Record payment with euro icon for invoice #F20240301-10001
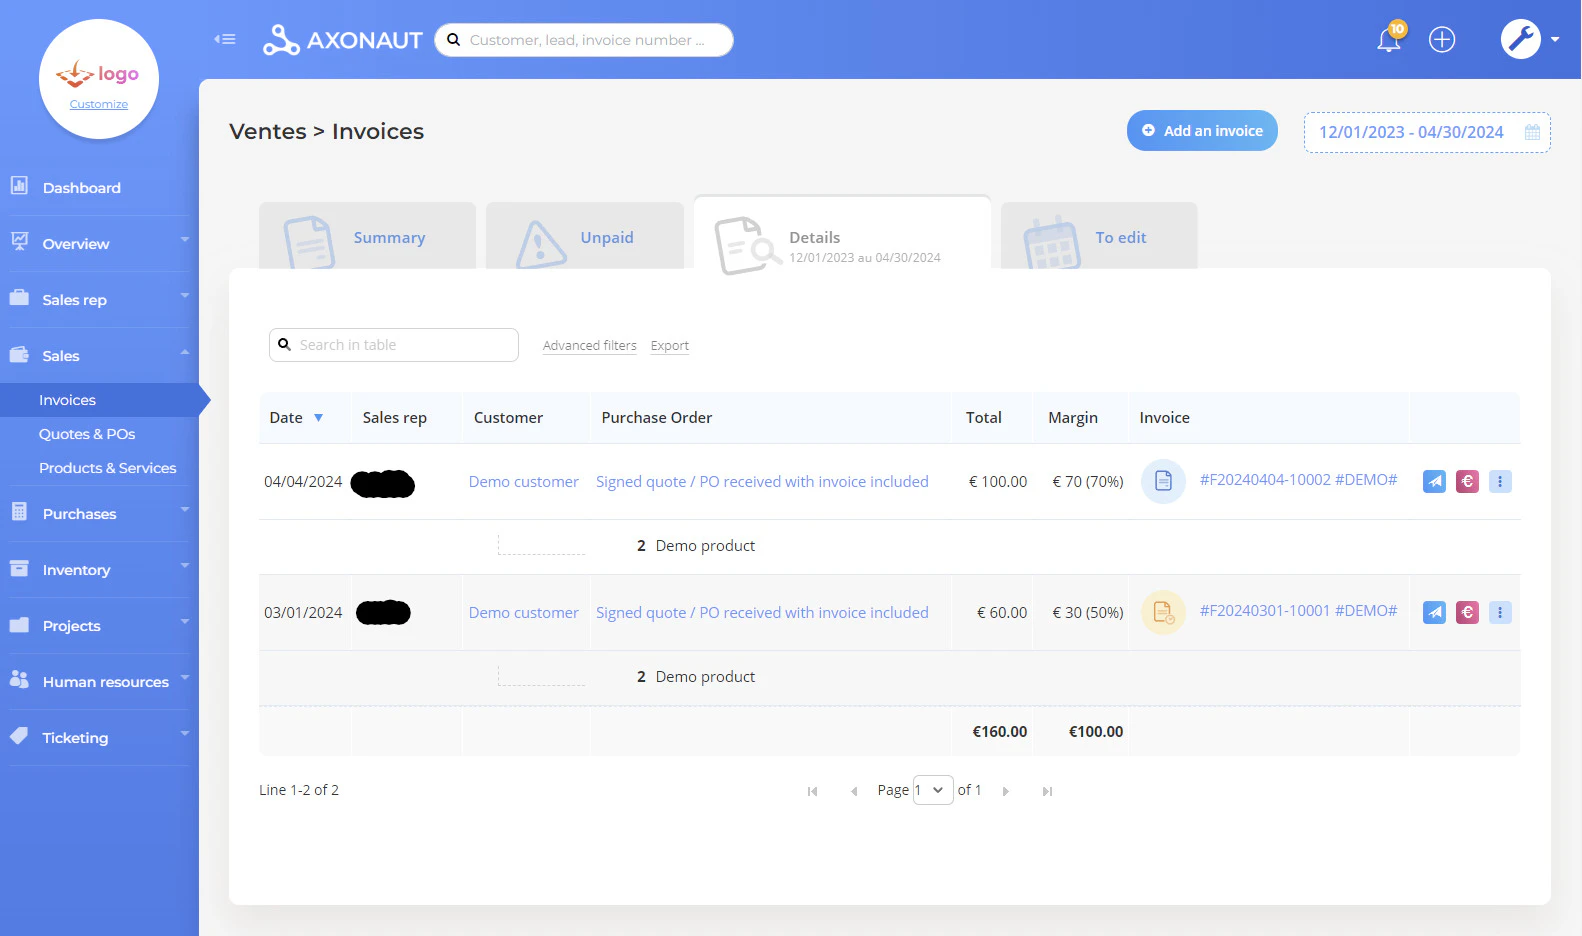 coord(1467,612)
